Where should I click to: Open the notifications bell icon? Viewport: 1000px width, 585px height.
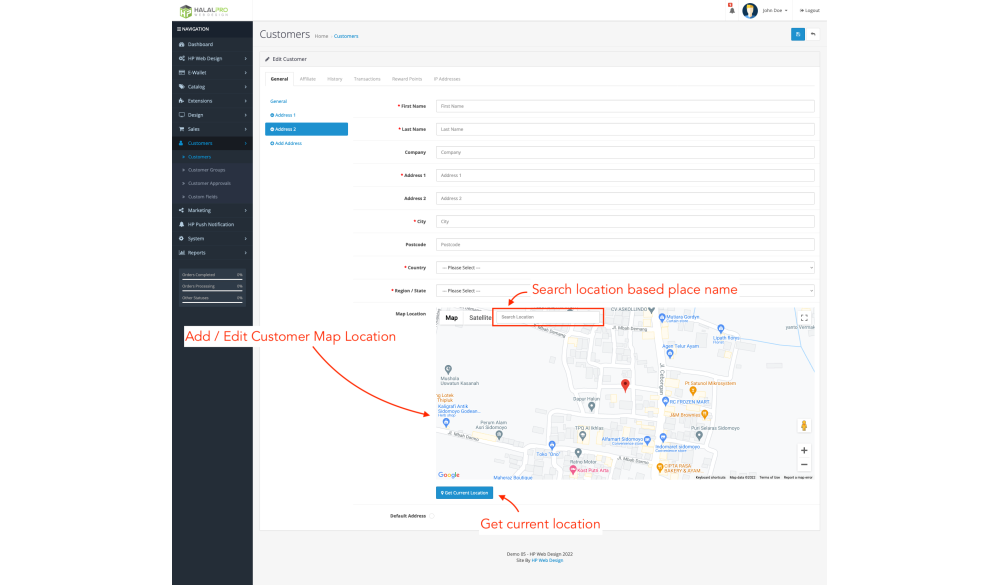point(731,10)
